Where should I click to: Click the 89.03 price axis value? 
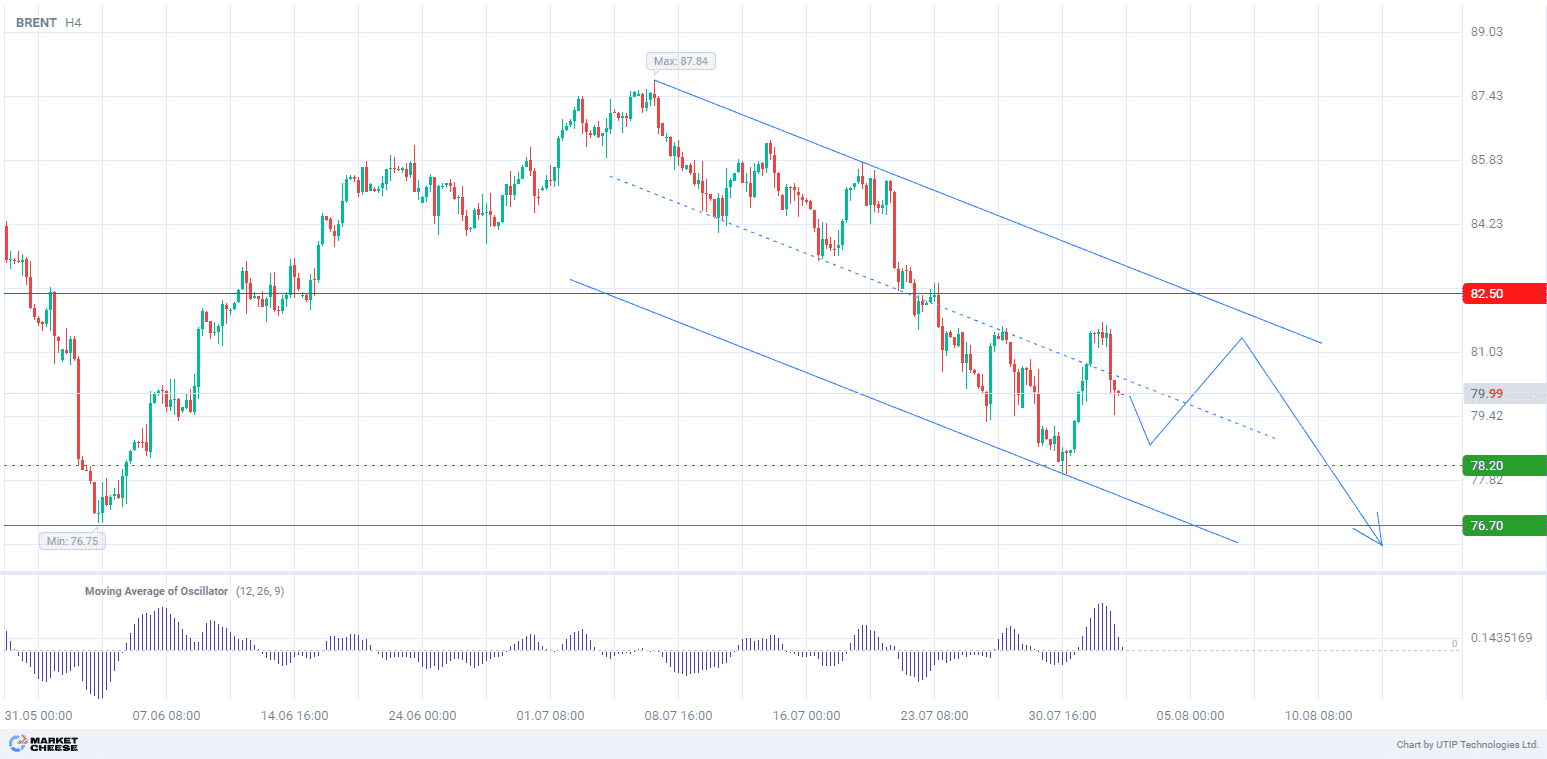coord(1487,32)
